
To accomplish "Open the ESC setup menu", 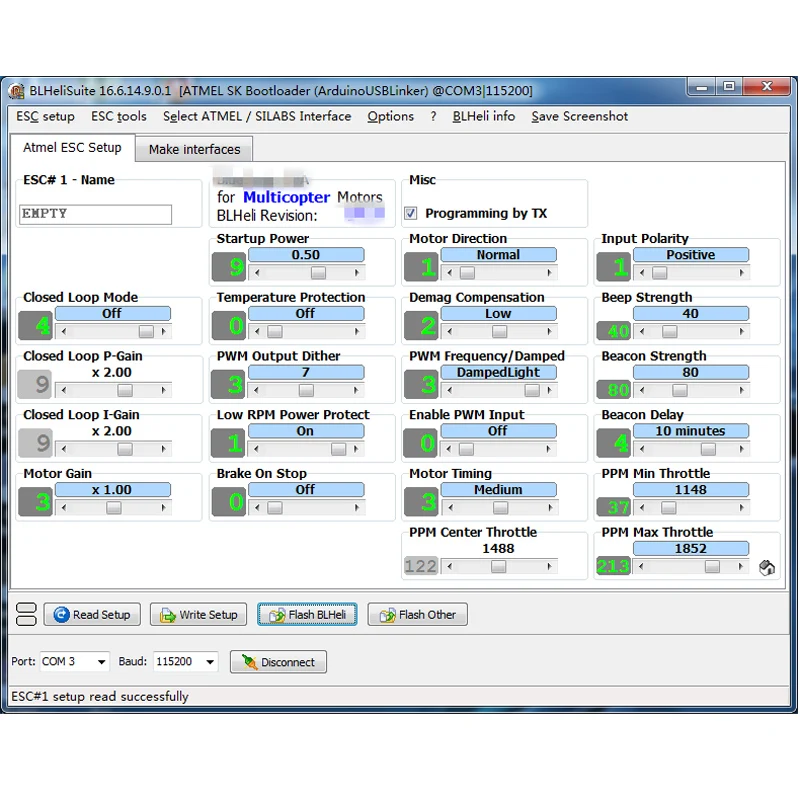I will pyautogui.click(x=45, y=116).
